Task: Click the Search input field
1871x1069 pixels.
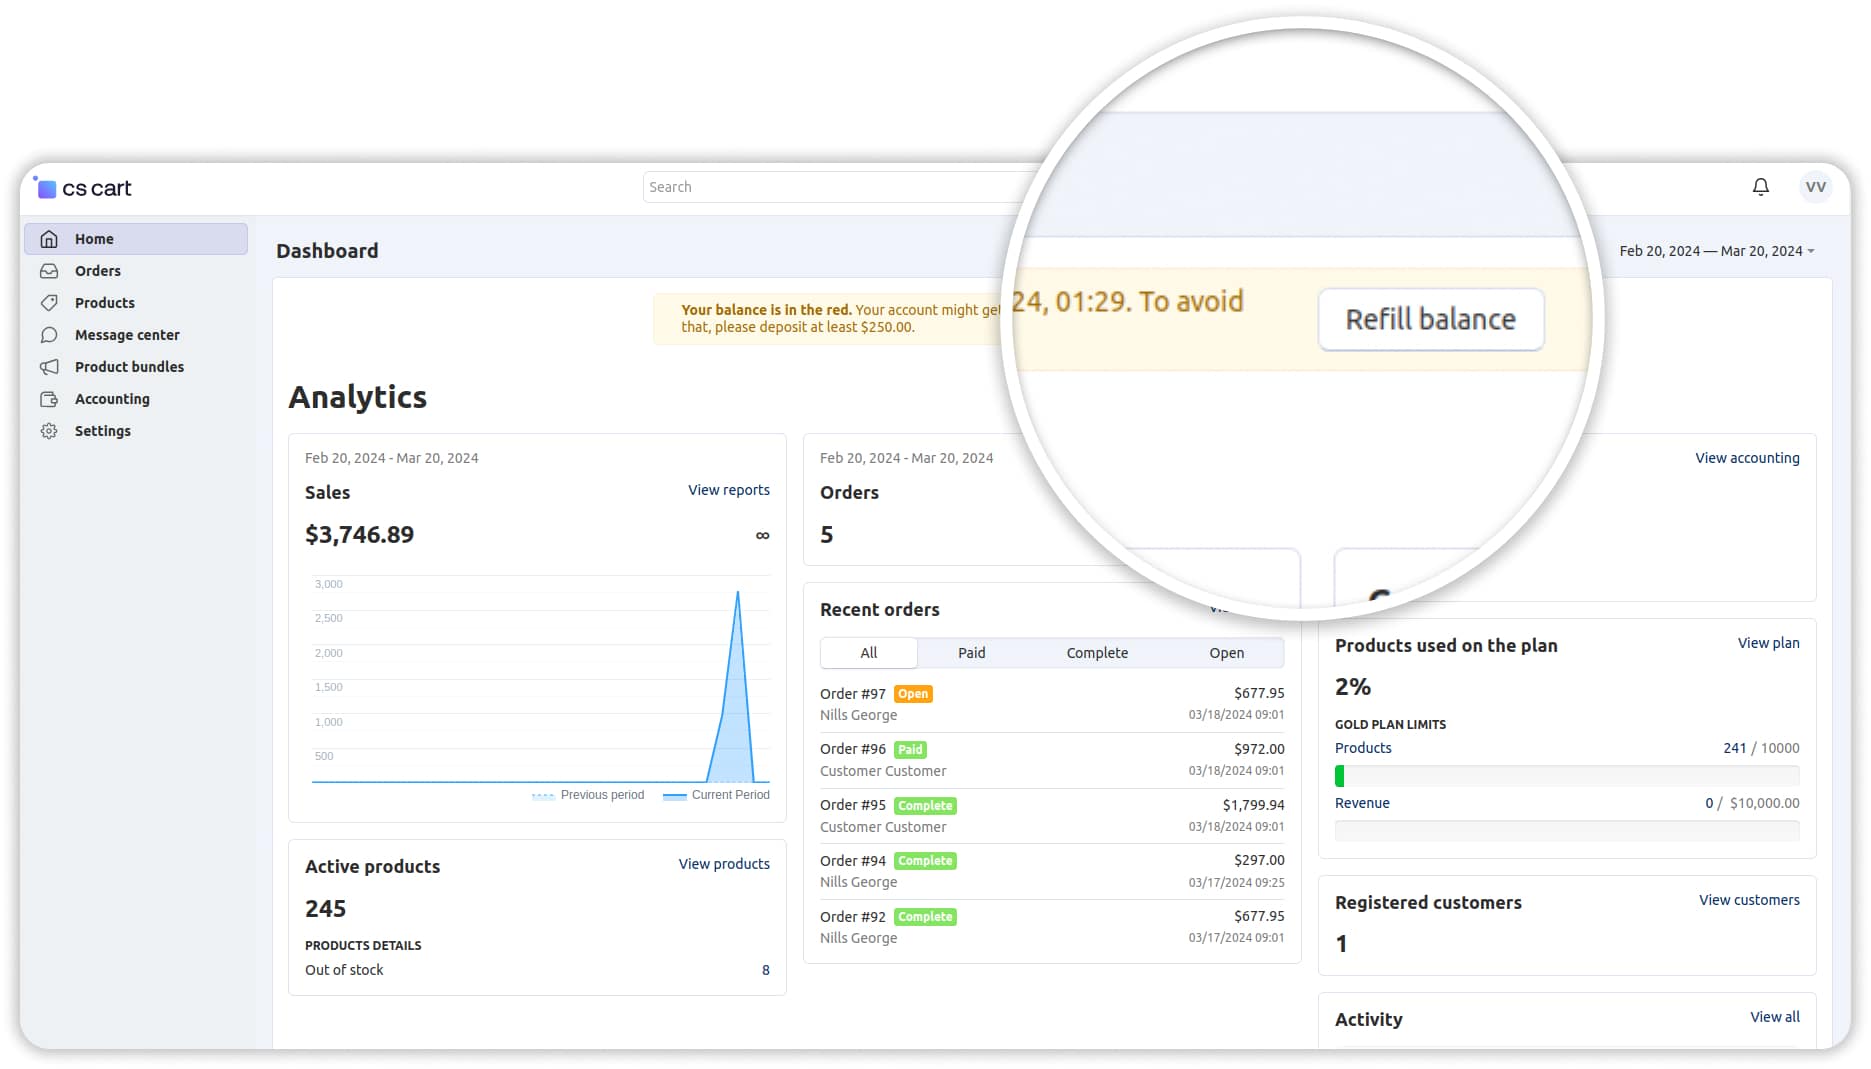Action: 830,187
